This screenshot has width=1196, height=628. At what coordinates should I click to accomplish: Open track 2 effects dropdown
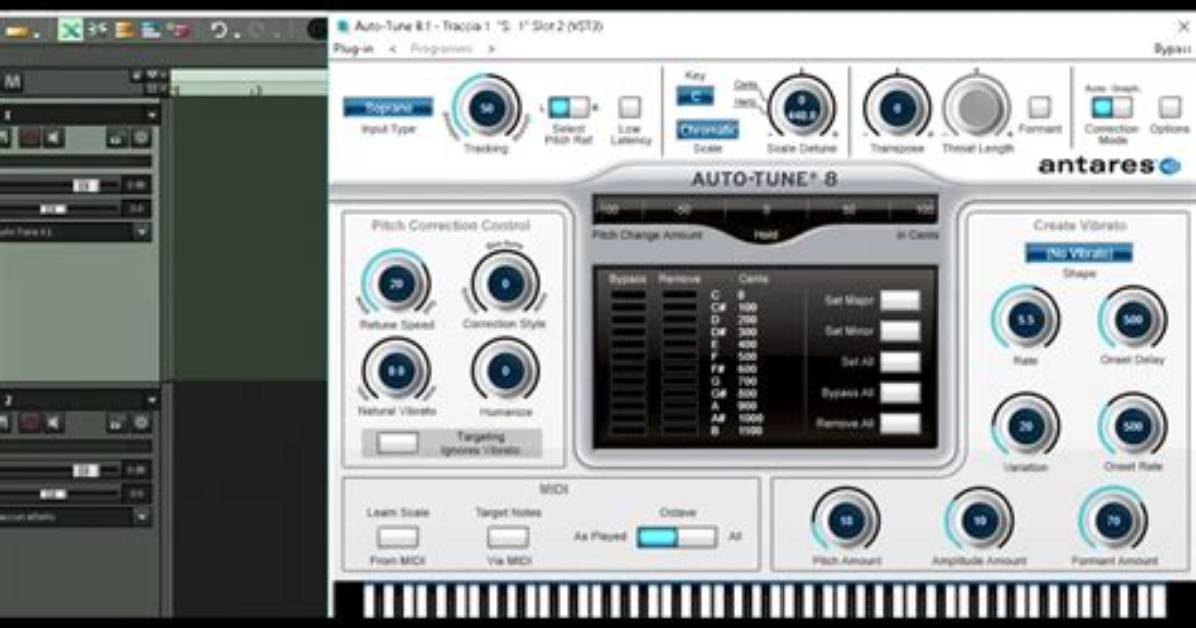[x=142, y=517]
